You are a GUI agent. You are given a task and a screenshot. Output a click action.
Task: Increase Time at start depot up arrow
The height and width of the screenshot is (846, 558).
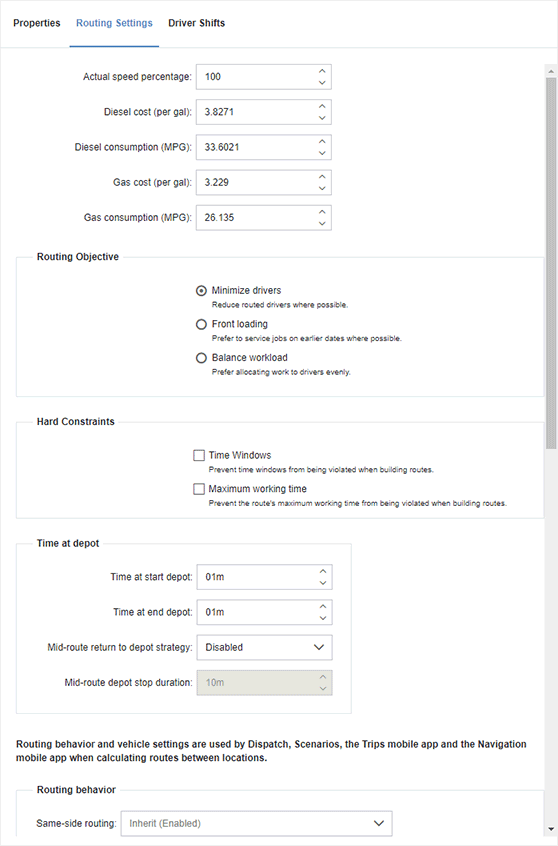(323, 571)
